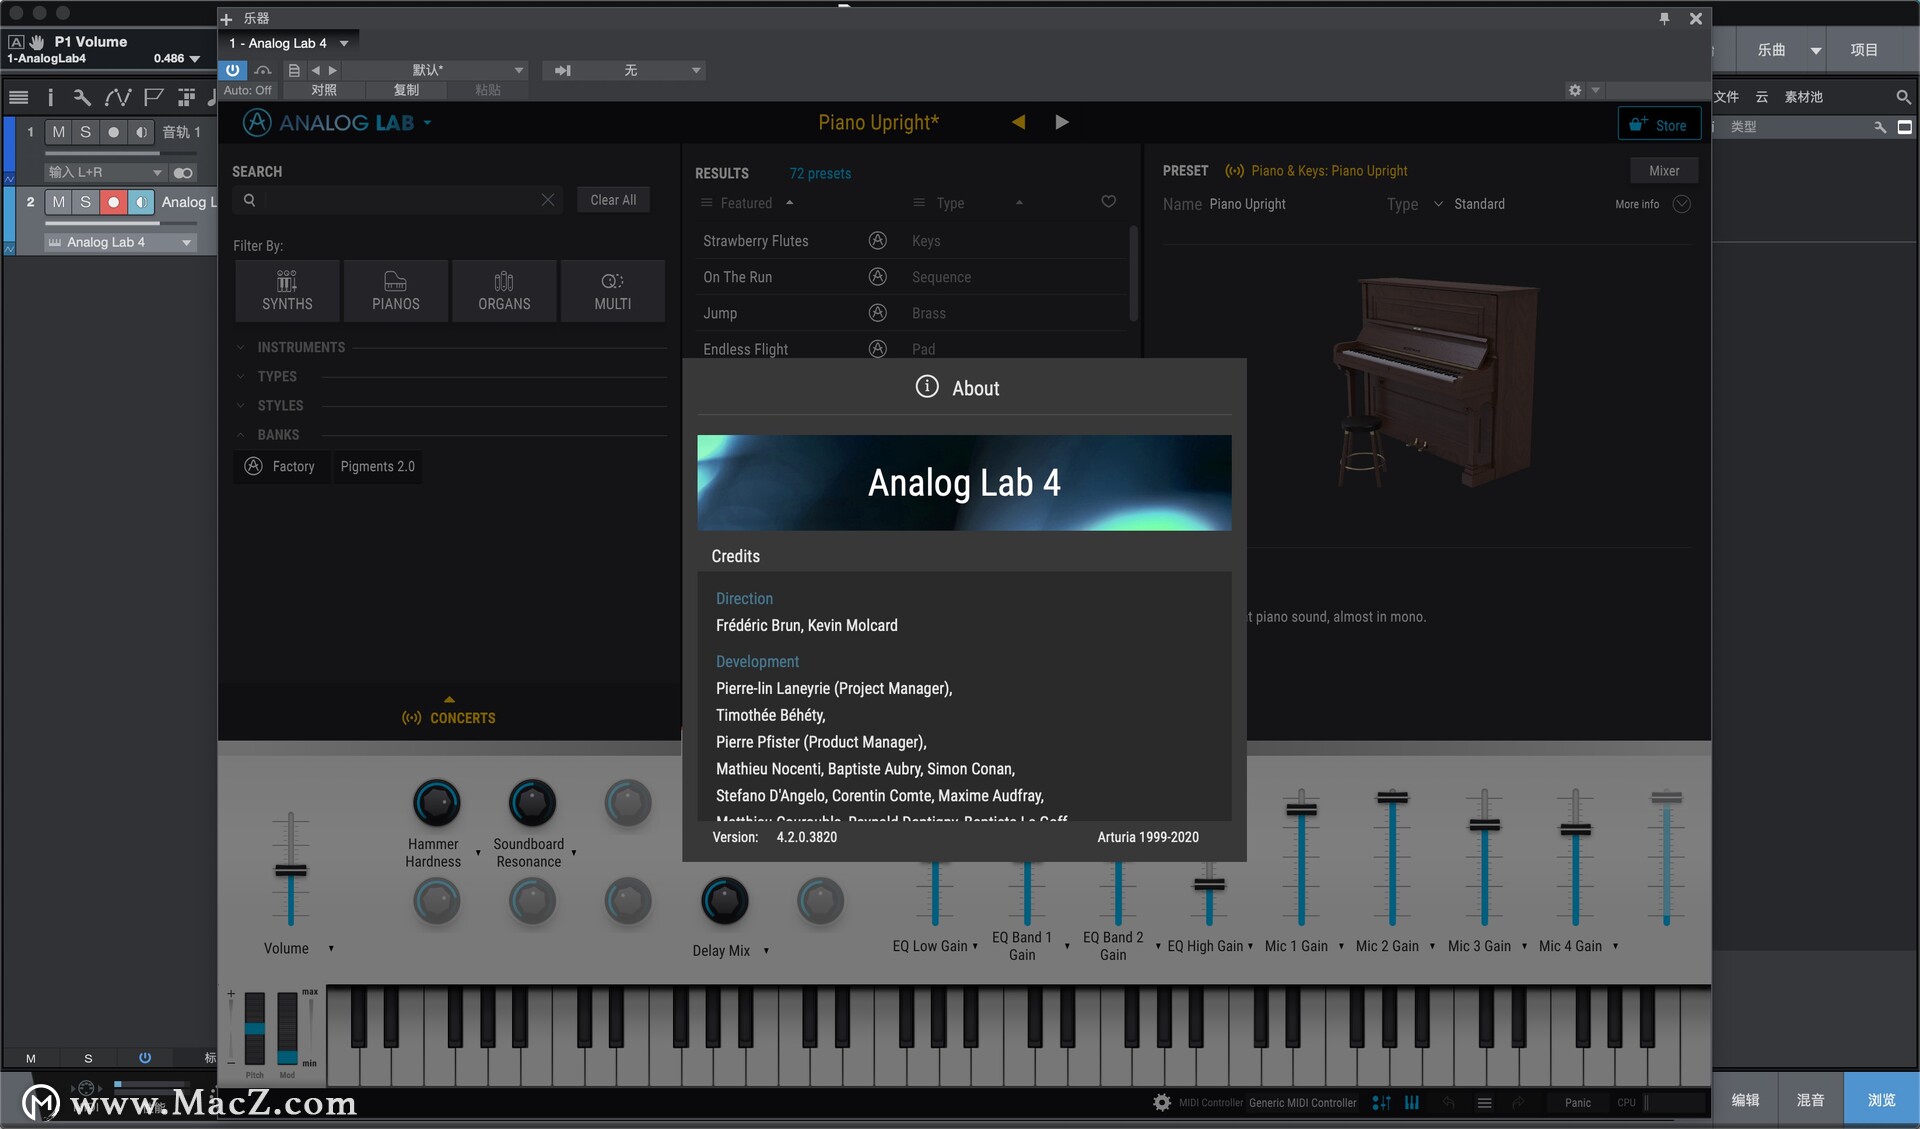Select the Factory bank tag
The height and width of the screenshot is (1129, 1920).
pos(281,466)
